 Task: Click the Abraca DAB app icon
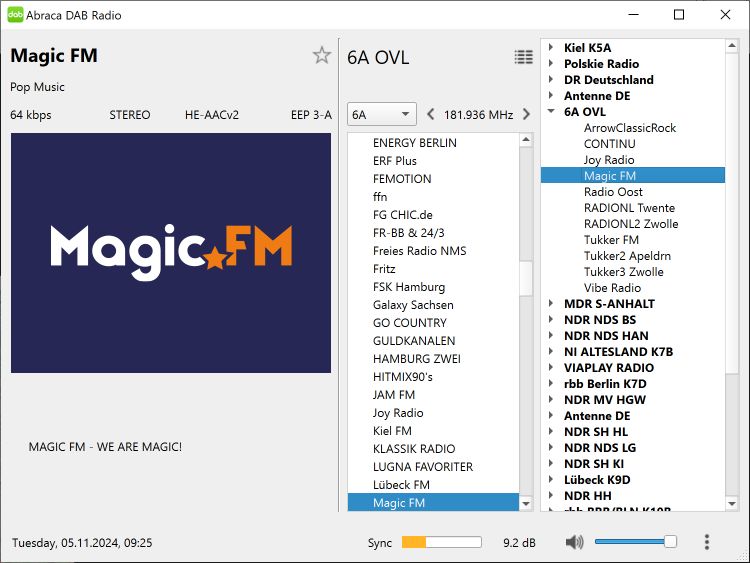(x=15, y=15)
